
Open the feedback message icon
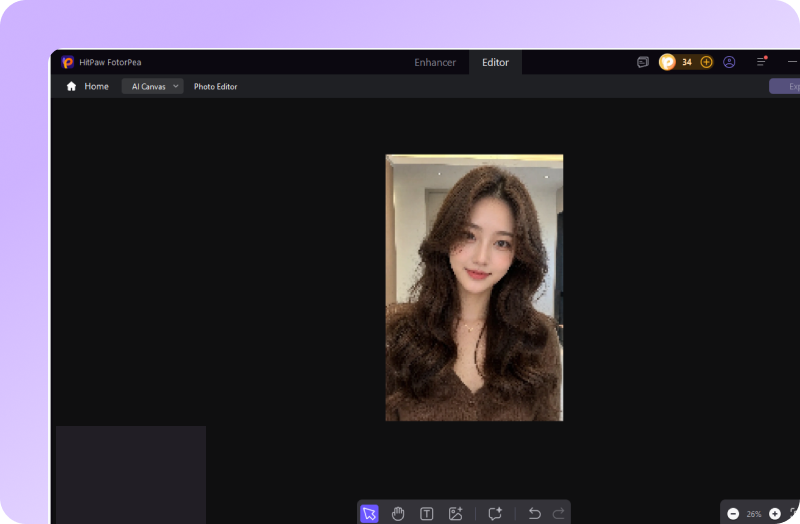tap(643, 62)
